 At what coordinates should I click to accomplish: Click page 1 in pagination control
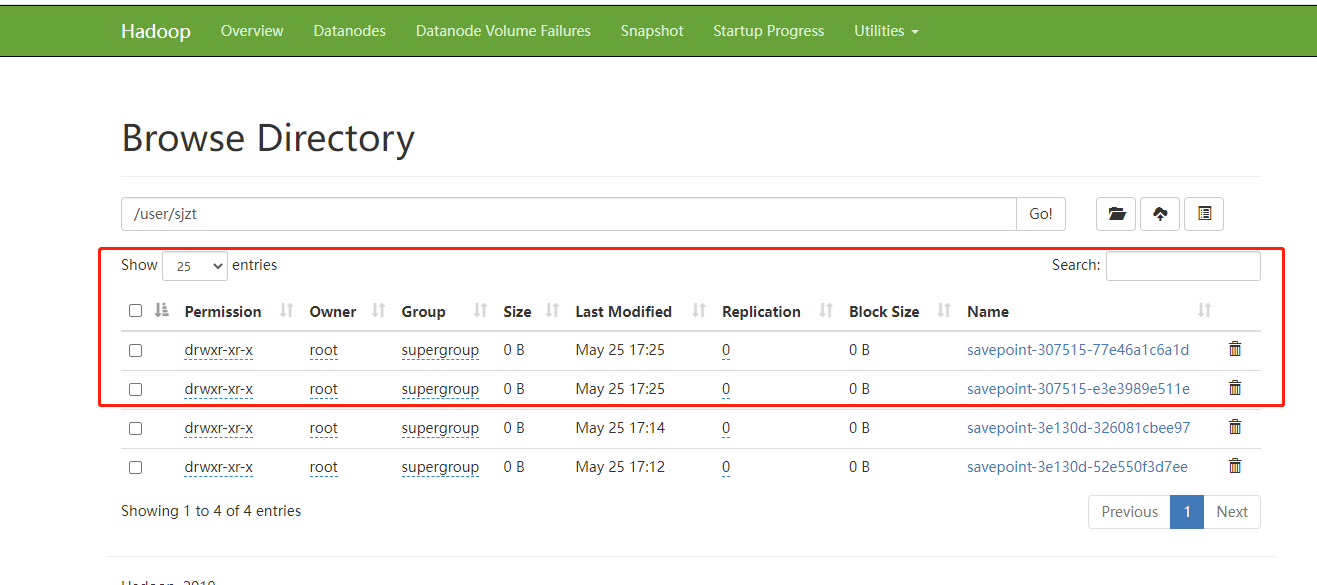pyautogui.click(x=1187, y=511)
